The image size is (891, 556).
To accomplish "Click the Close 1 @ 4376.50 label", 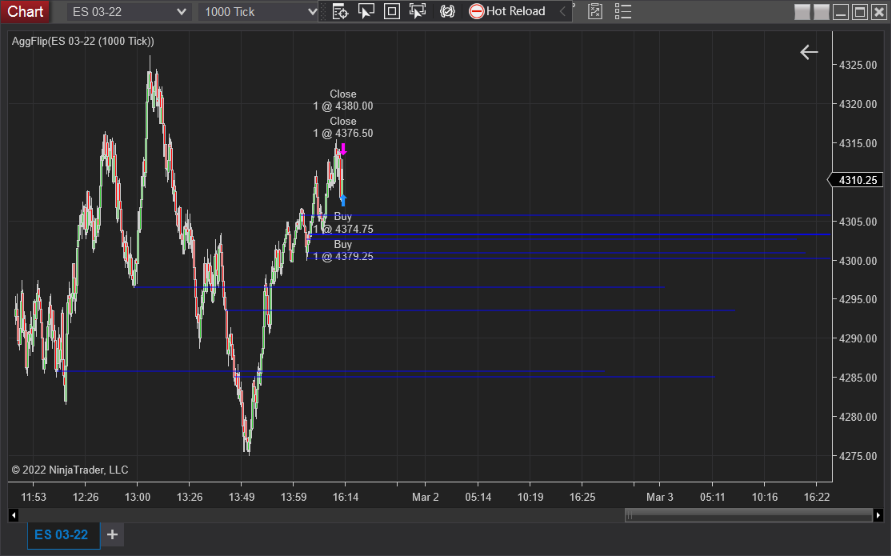I will pyautogui.click(x=343, y=127).
